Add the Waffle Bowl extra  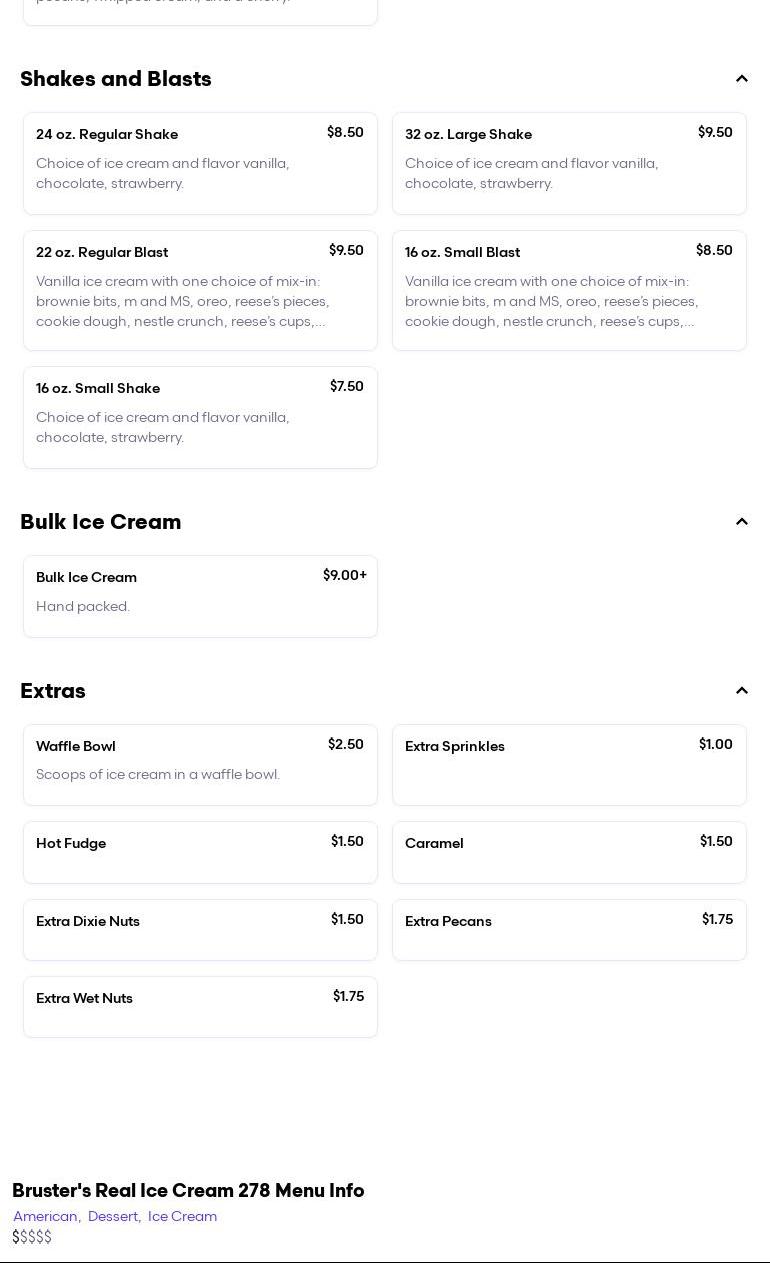pyautogui.click(x=200, y=764)
